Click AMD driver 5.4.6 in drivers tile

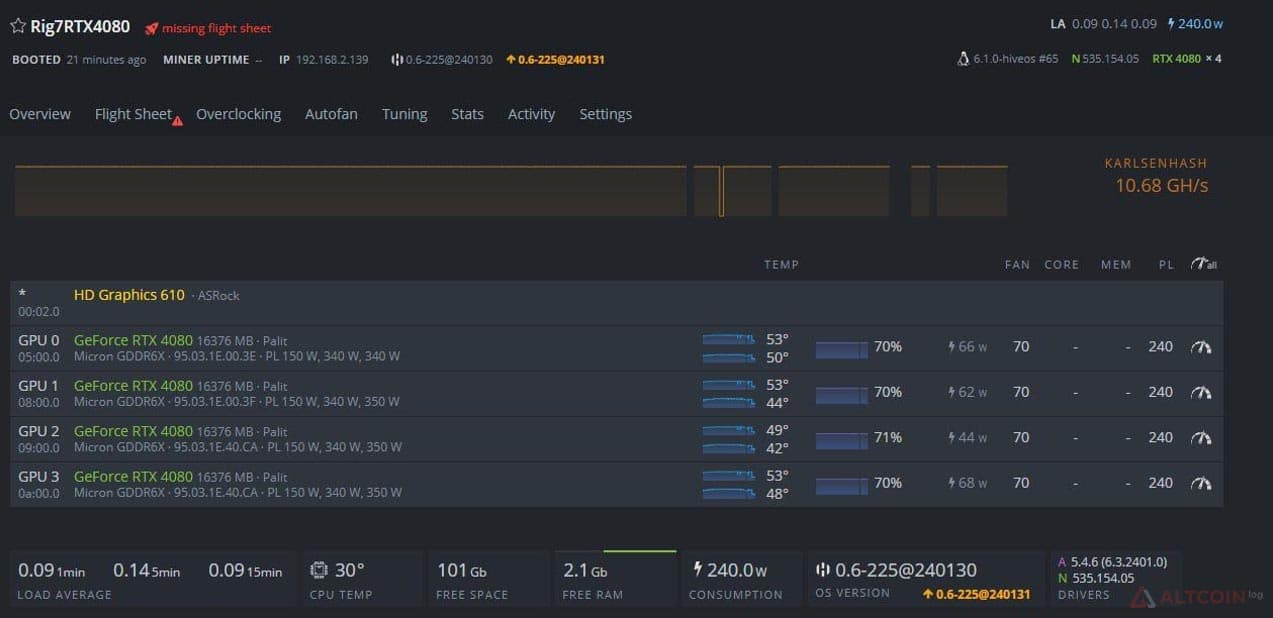[x=1112, y=562]
